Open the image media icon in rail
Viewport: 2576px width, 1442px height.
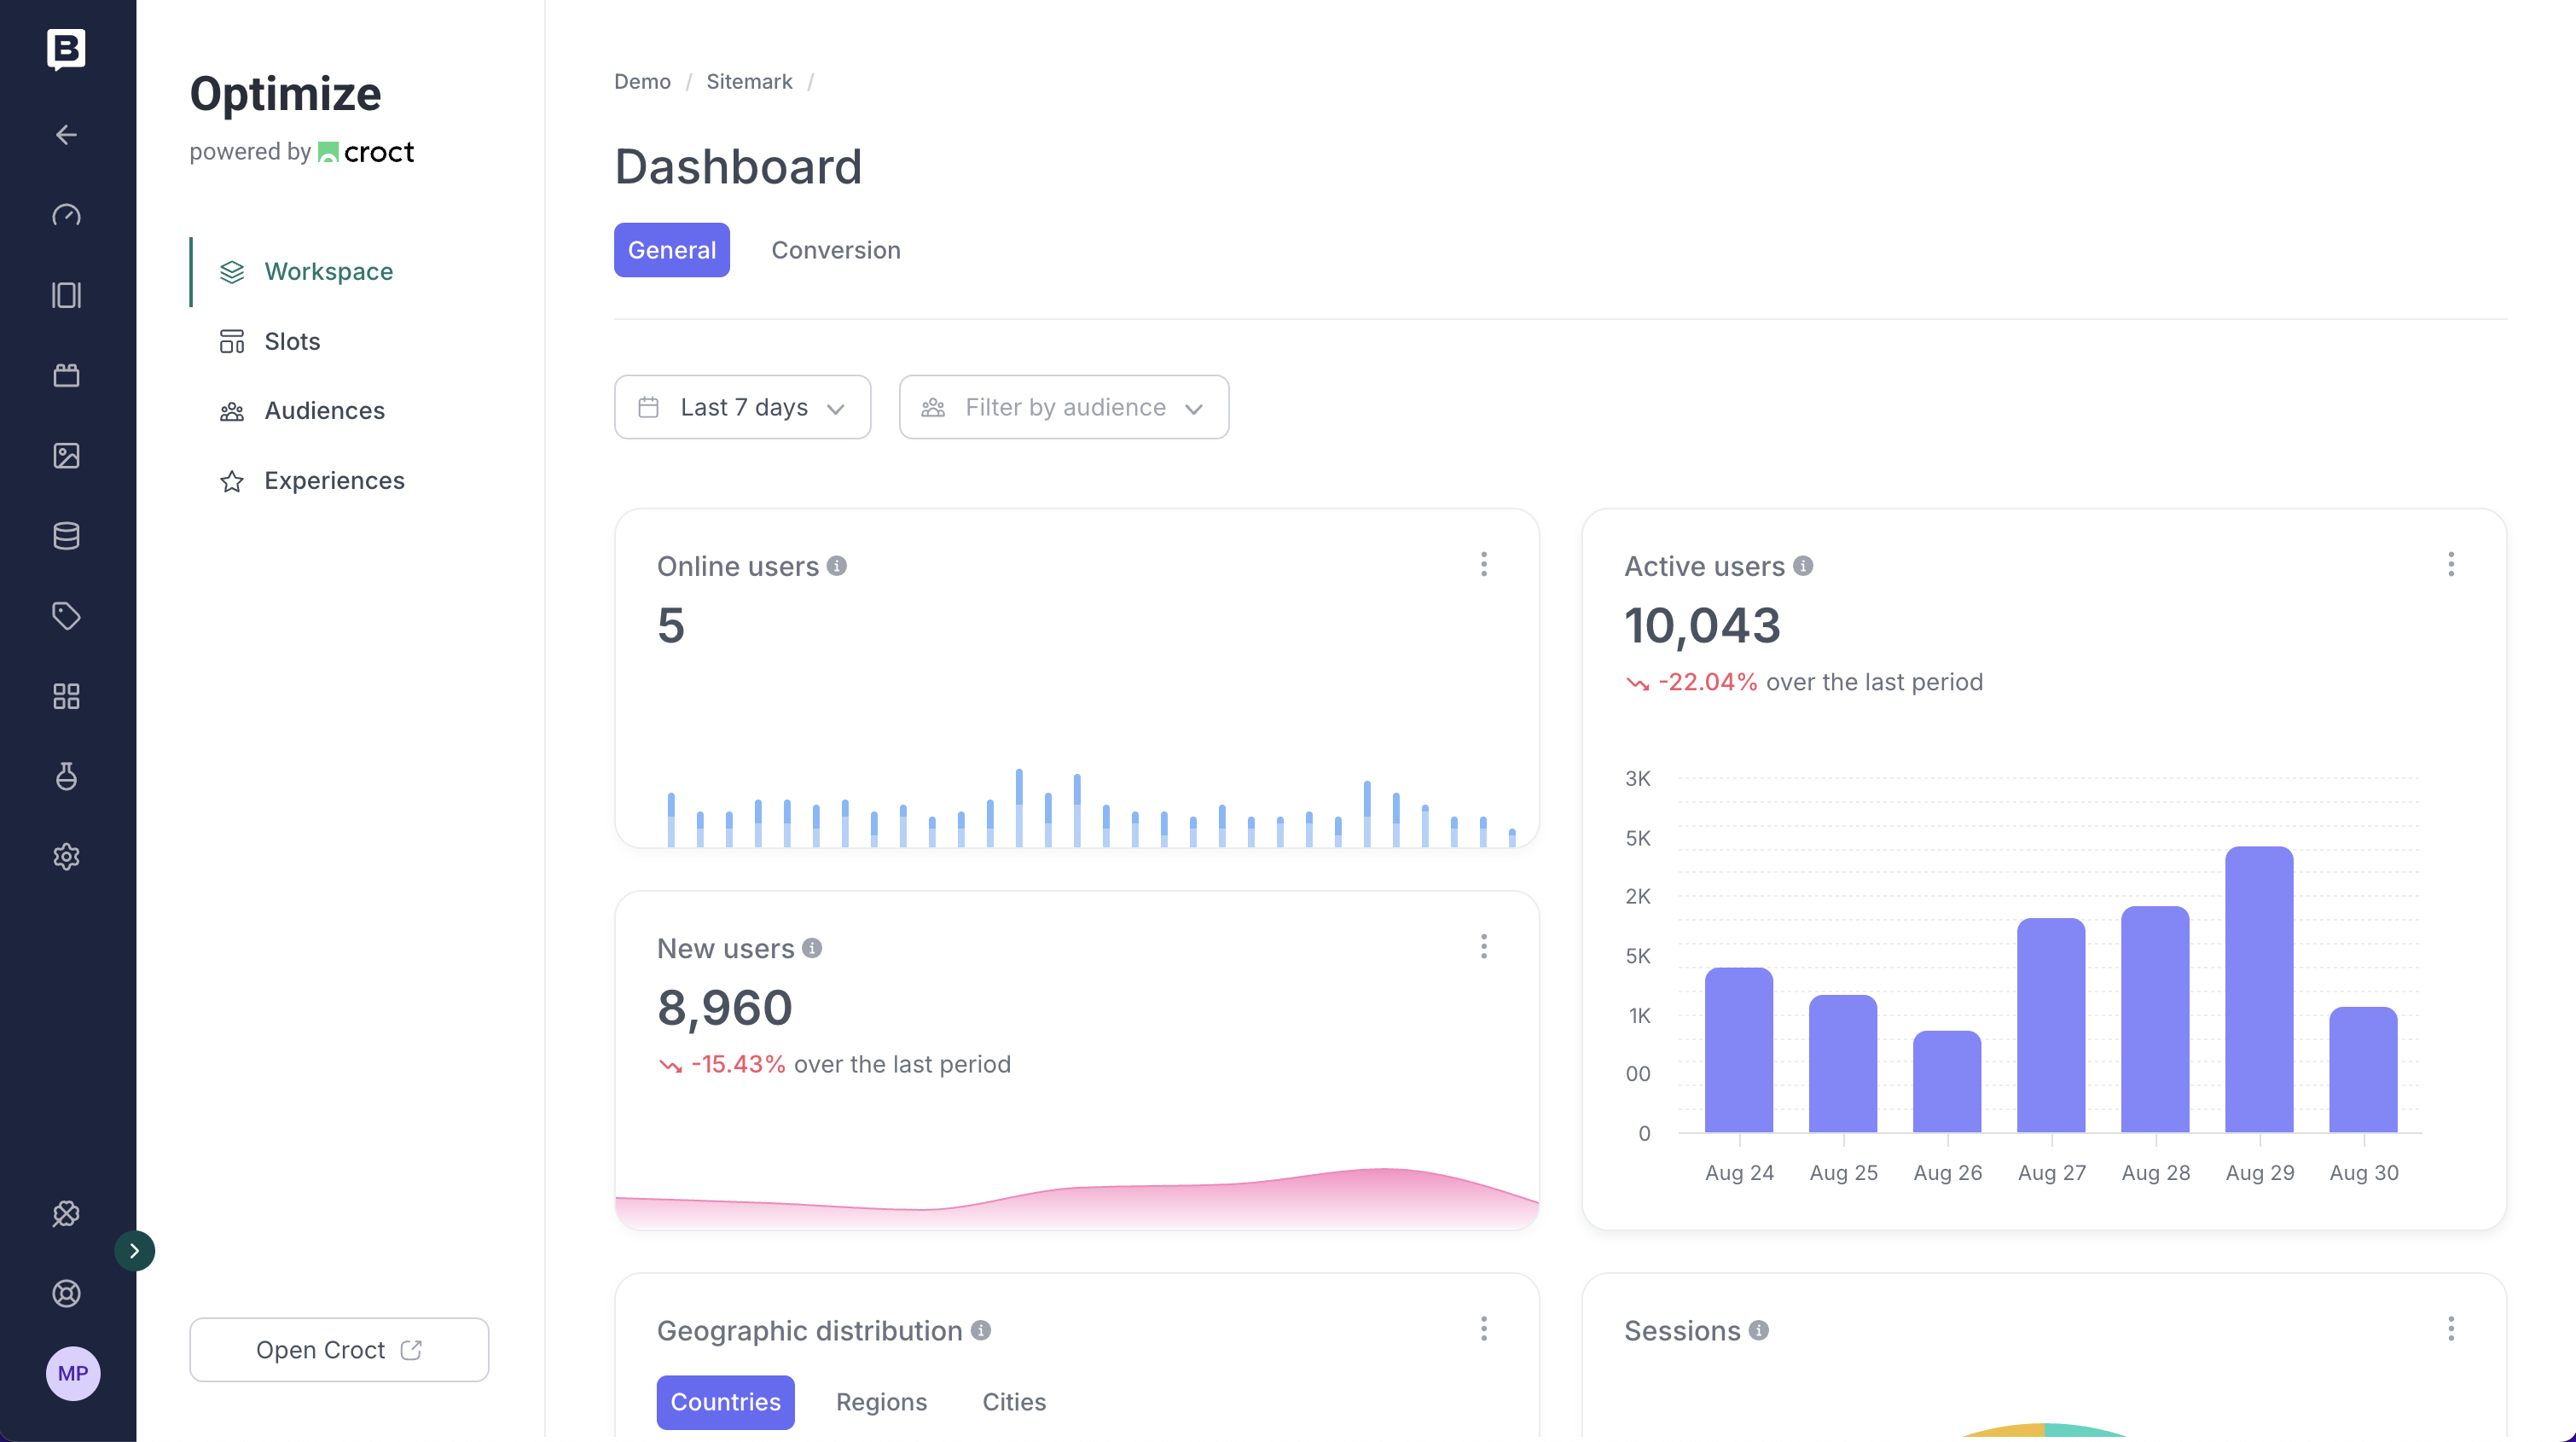[66, 456]
